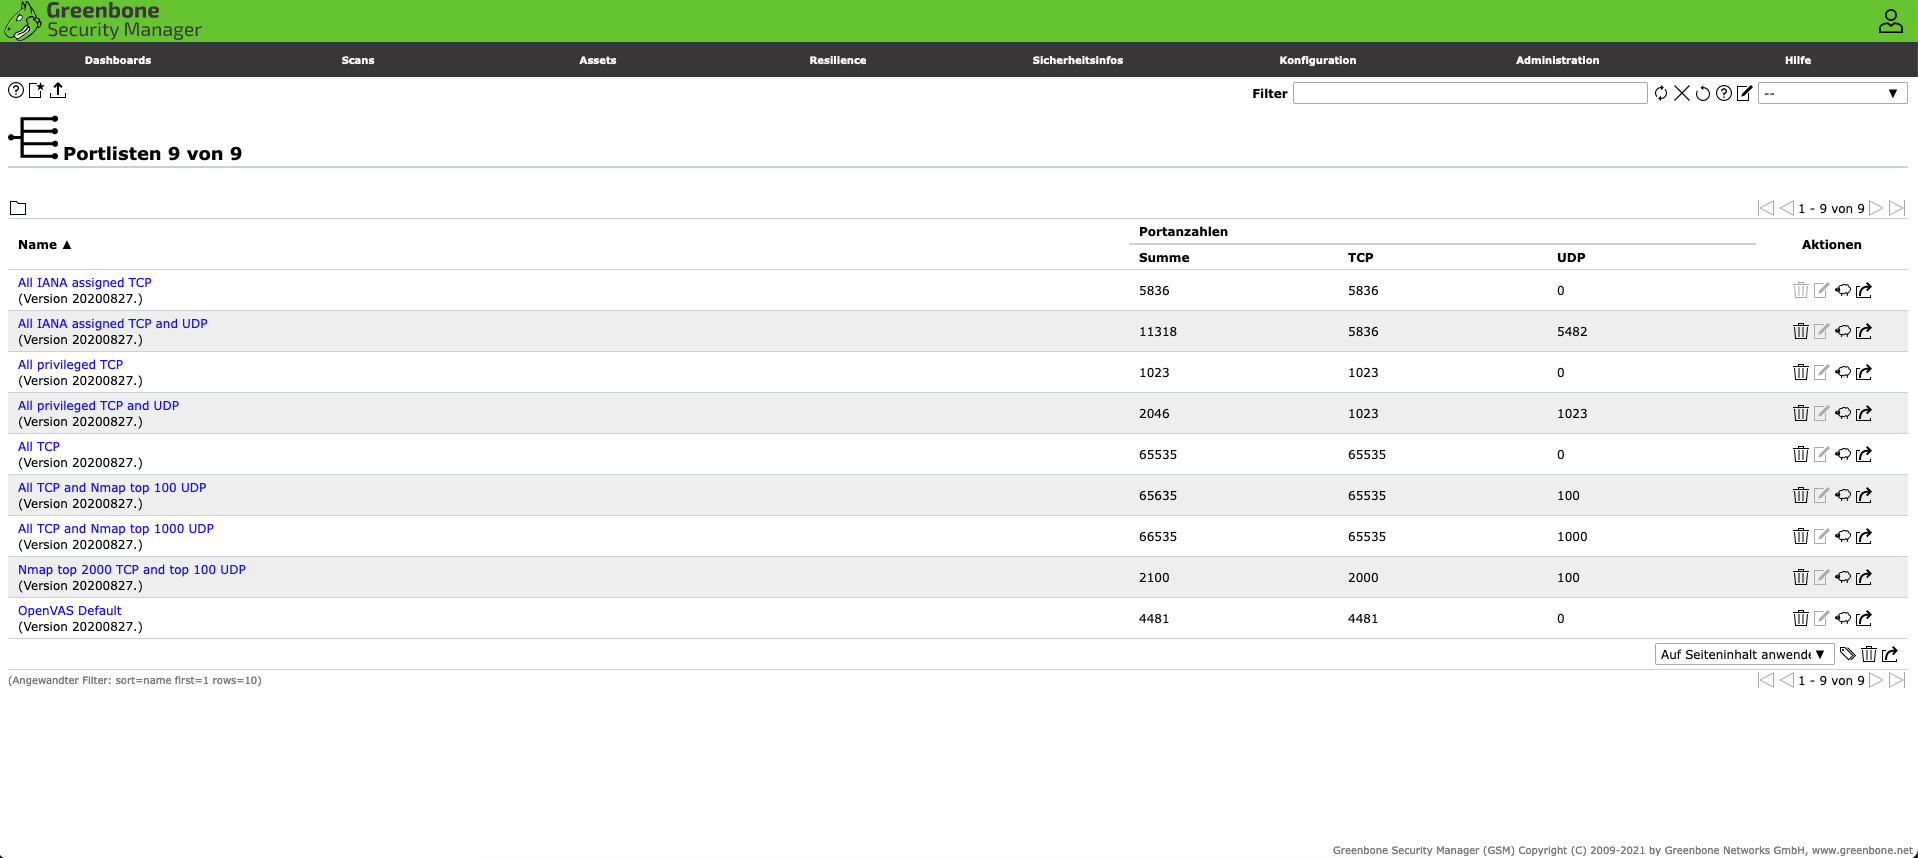Click the sum value 2046

click(1154, 414)
